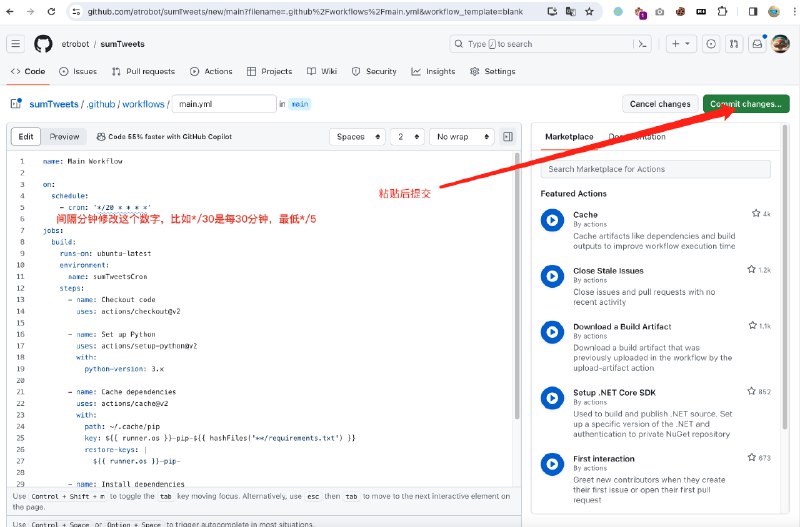The image size is (800, 527).
Task: Open .github breadcrumb folder link
Action: [101, 104]
